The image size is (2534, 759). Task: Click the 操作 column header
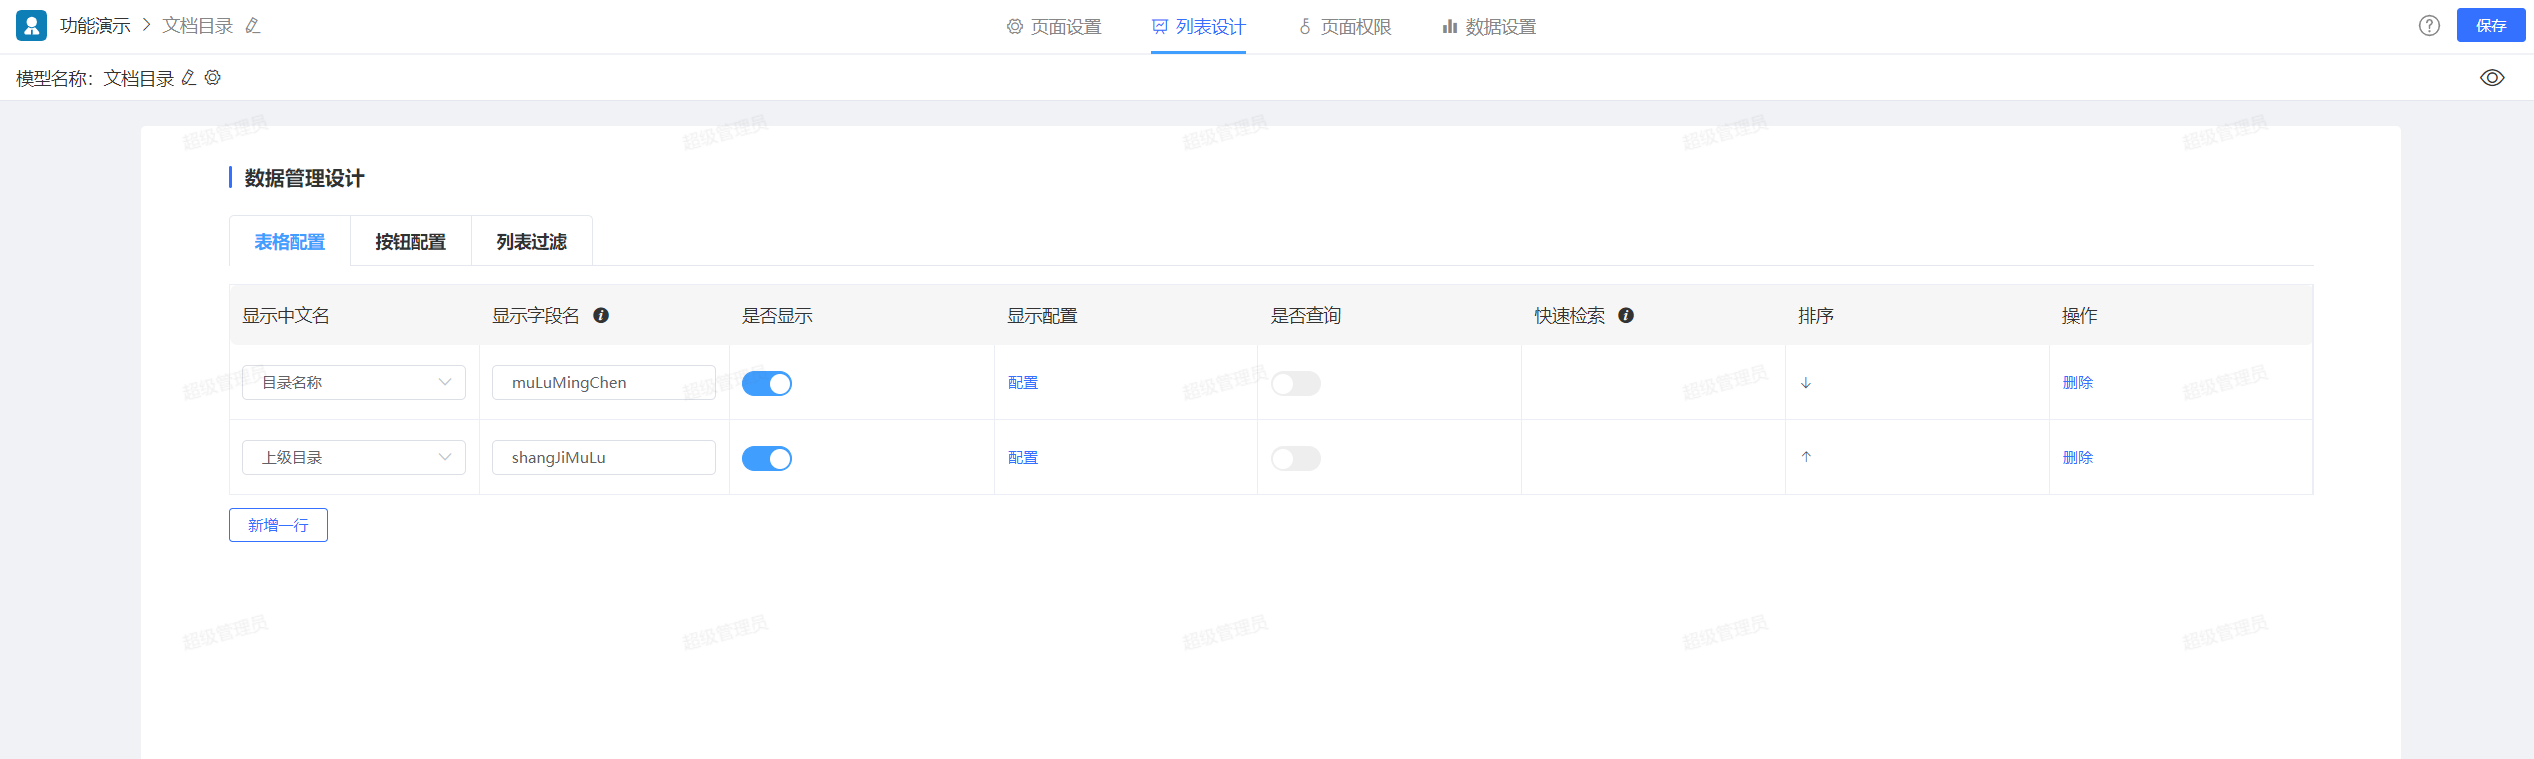pos(2080,316)
